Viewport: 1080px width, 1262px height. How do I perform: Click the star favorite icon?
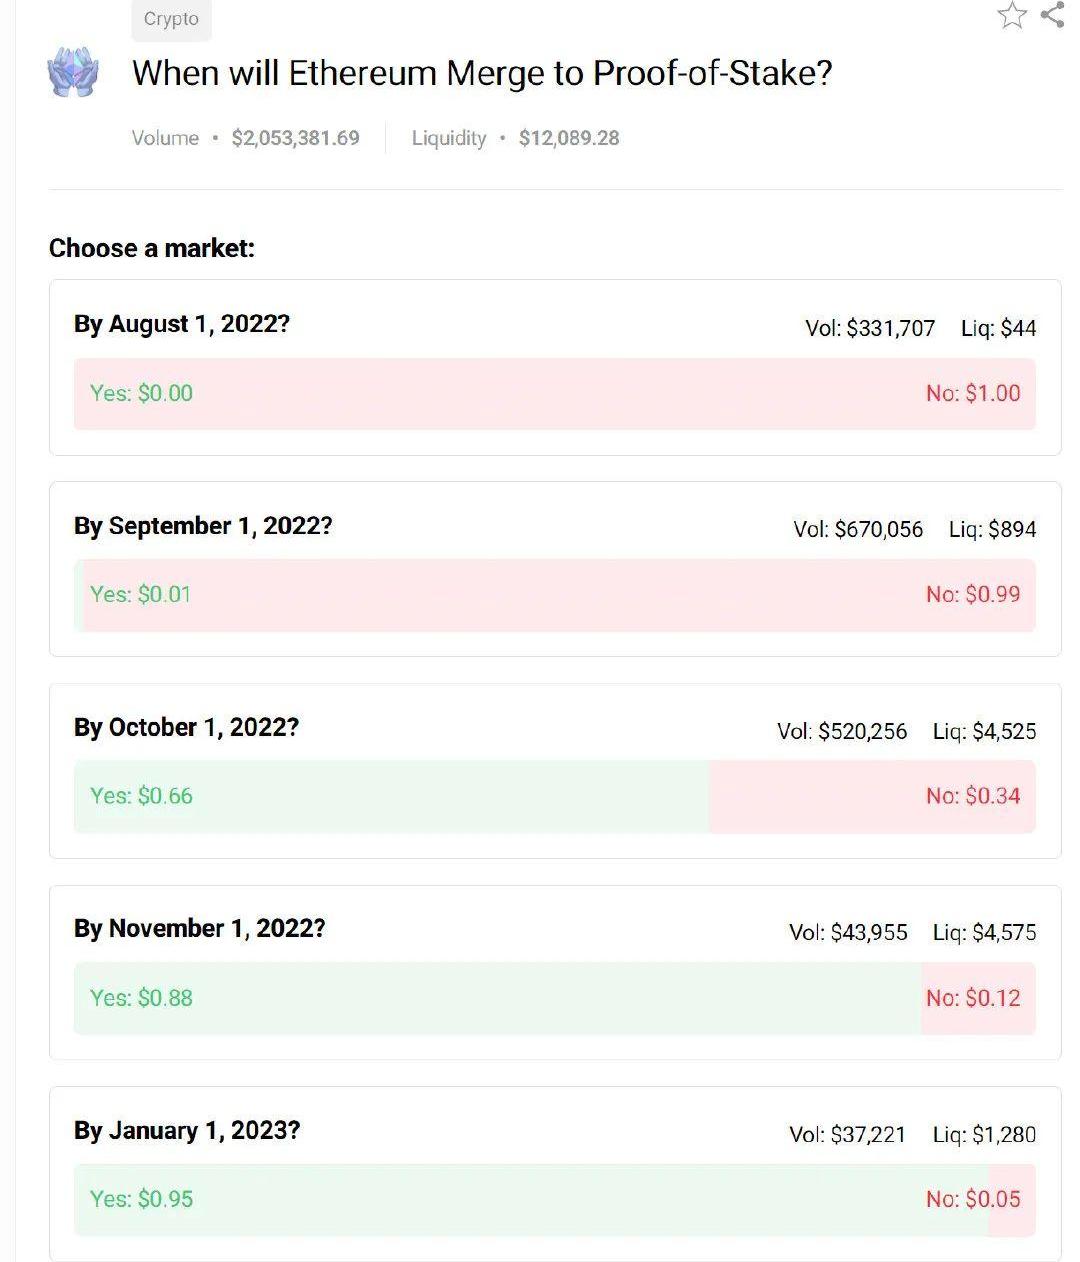[1012, 15]
